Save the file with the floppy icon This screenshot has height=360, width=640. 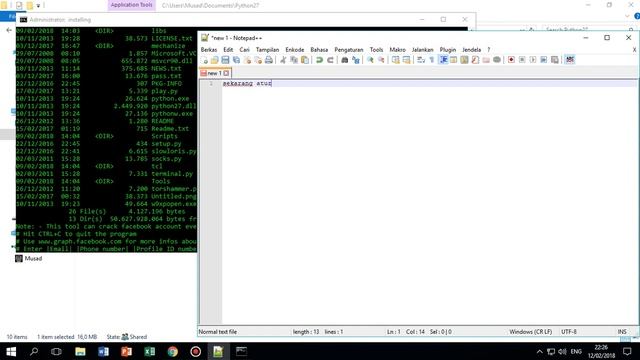tap(225, 60)
